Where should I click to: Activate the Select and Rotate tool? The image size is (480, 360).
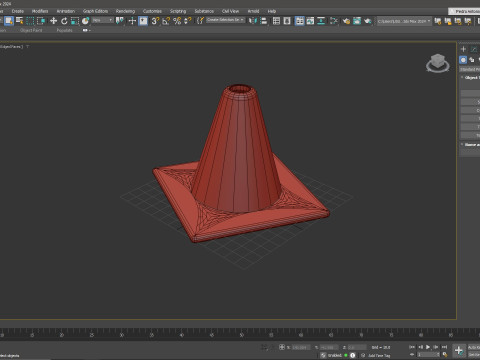[x=64, y=21]
